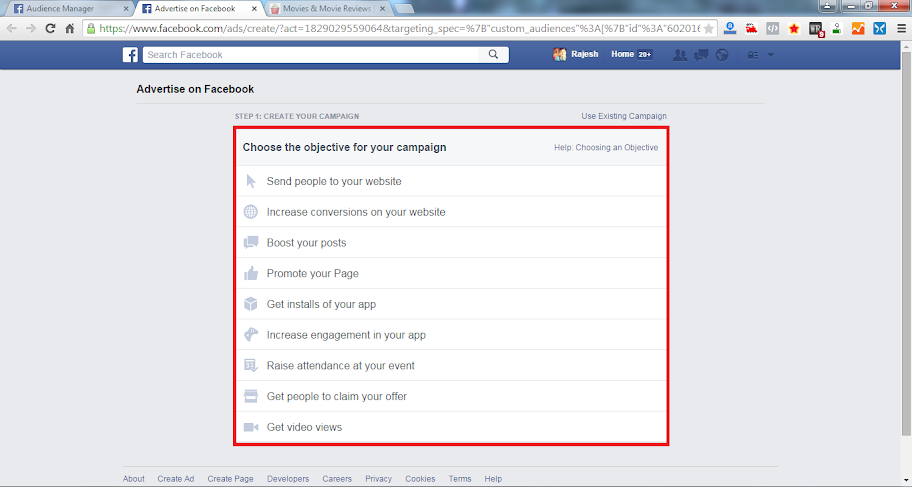Open the Privacy footer link
The width and height of the screenshot is (912, 487).
[x=379, y=479]
